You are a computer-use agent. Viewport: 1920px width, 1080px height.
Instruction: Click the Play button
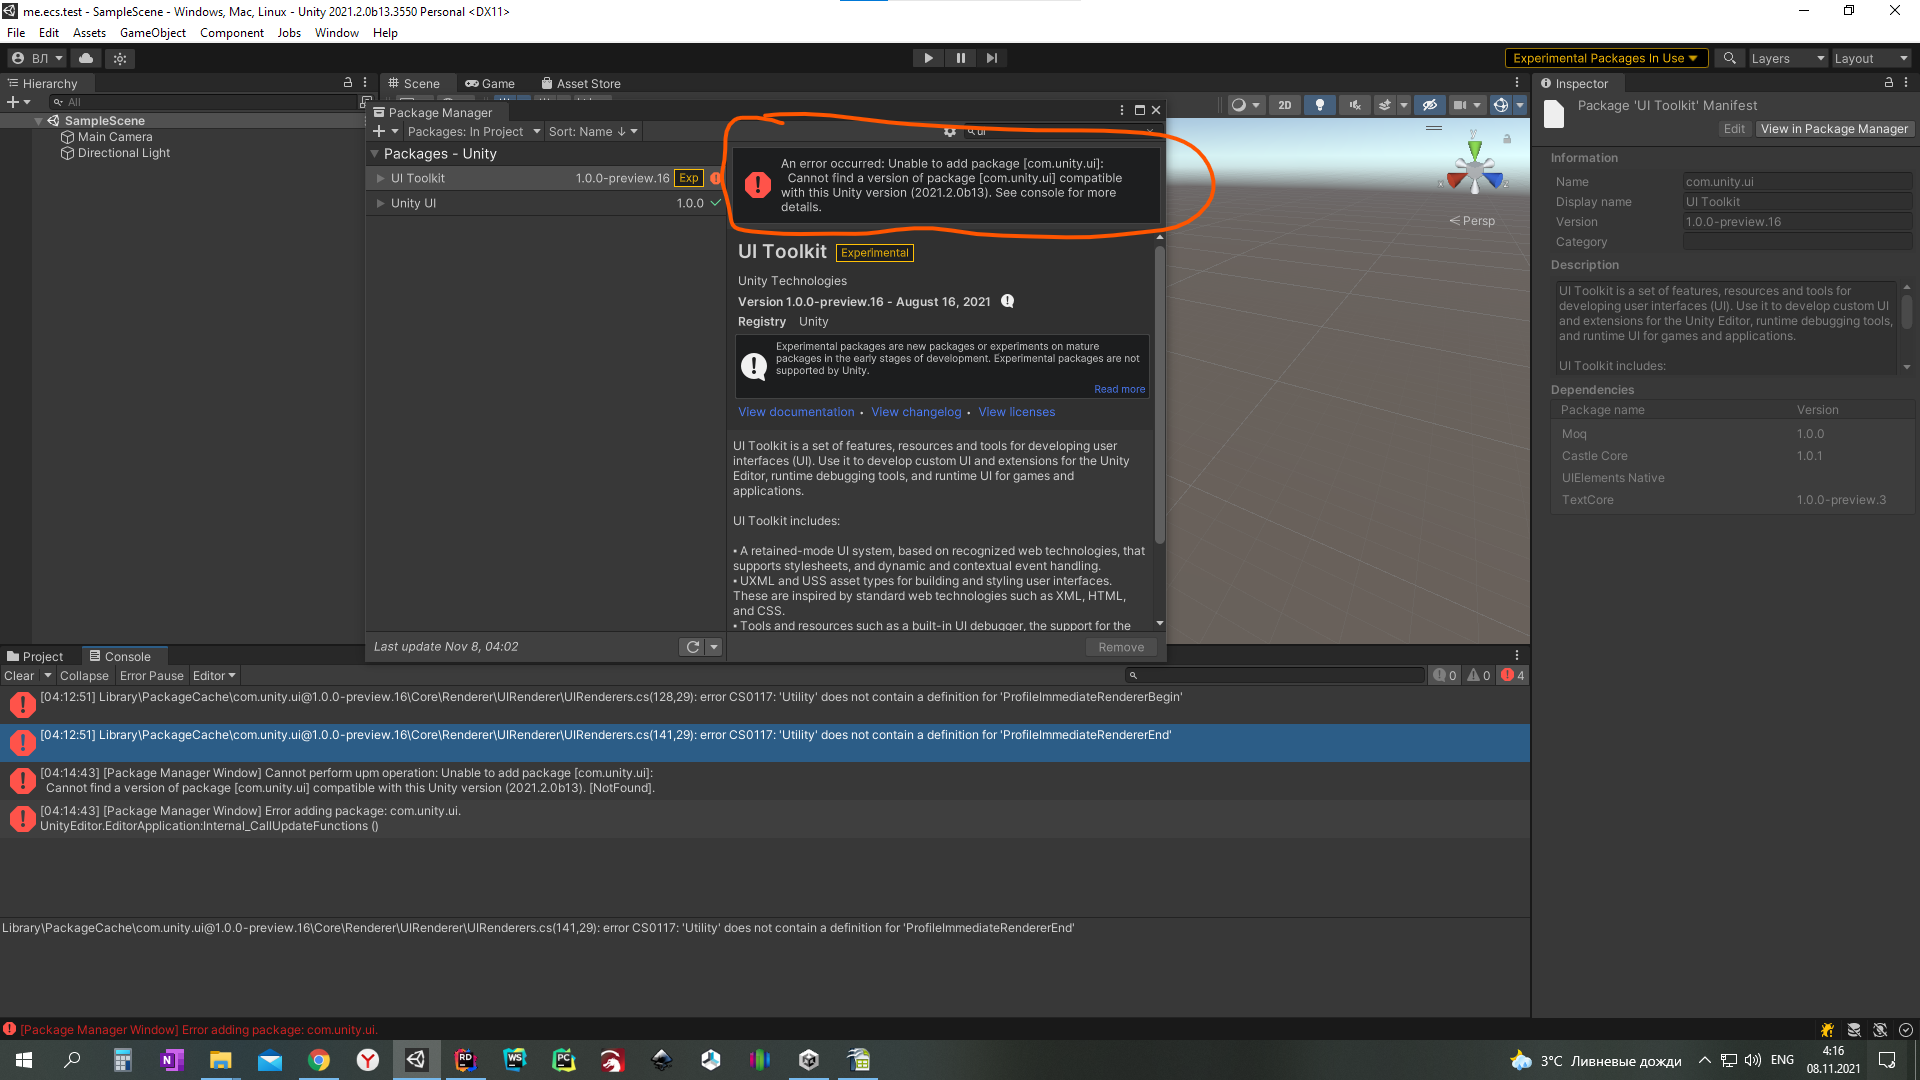coord(928,58)
